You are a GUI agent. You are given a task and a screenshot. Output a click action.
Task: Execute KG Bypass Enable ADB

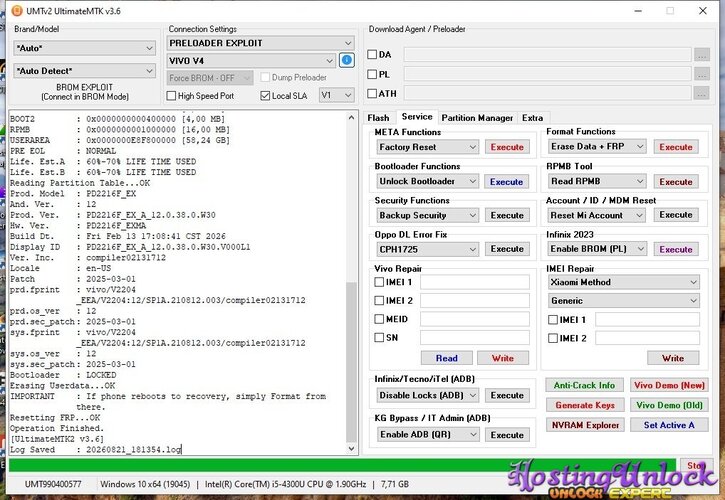coord(507,435)
